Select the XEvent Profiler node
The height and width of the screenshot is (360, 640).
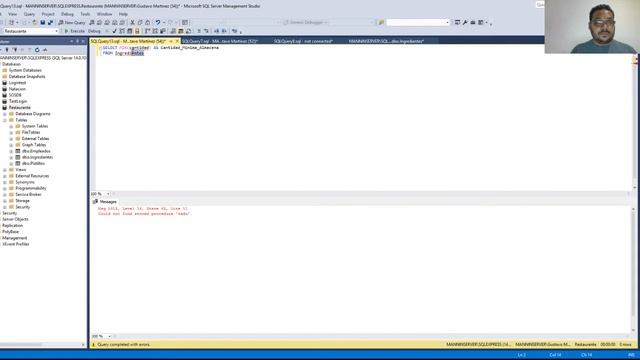coord(16,244)
